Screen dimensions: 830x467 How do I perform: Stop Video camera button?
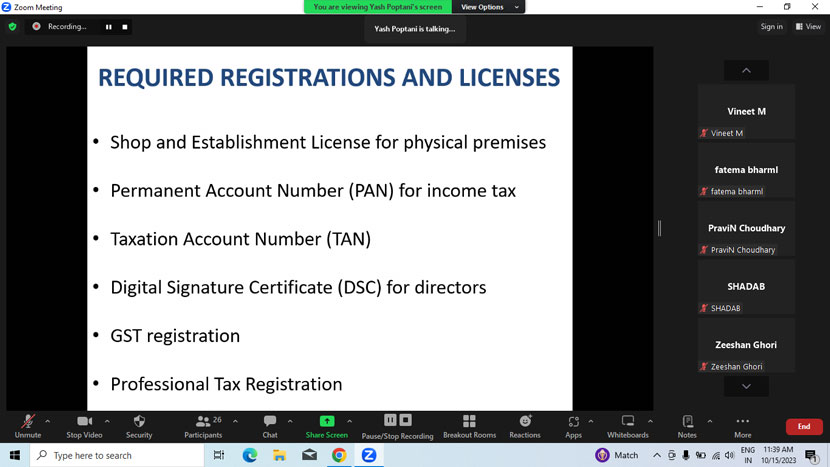click(x=84, y=426)
